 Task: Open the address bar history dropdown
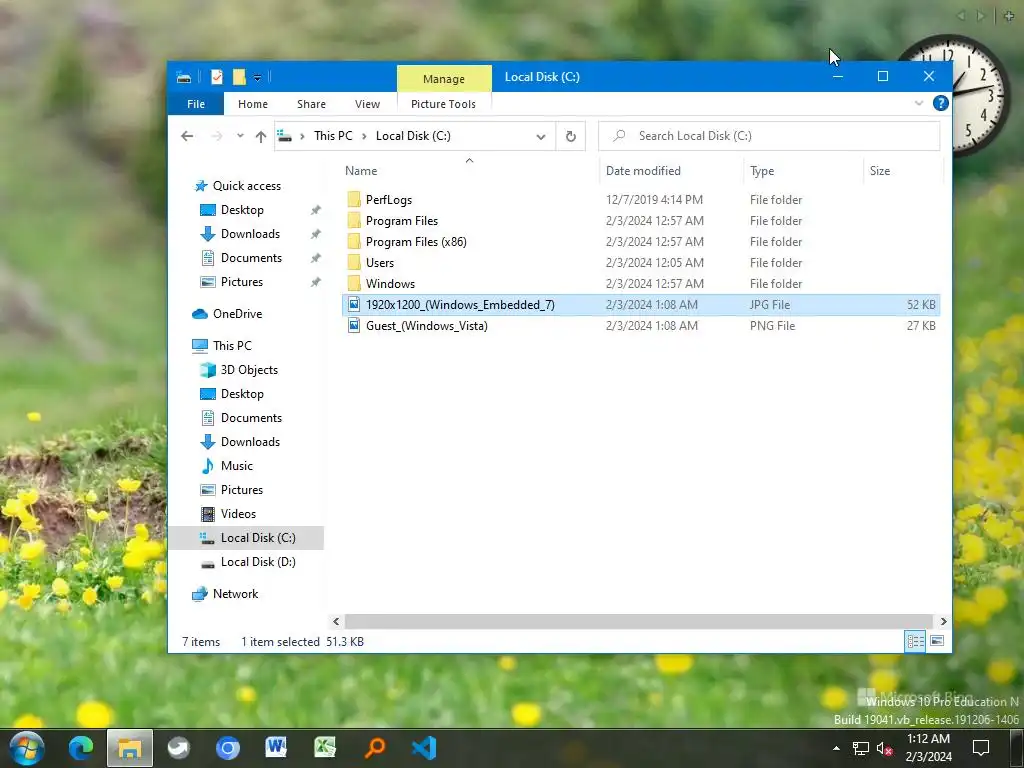click(541, 136)
